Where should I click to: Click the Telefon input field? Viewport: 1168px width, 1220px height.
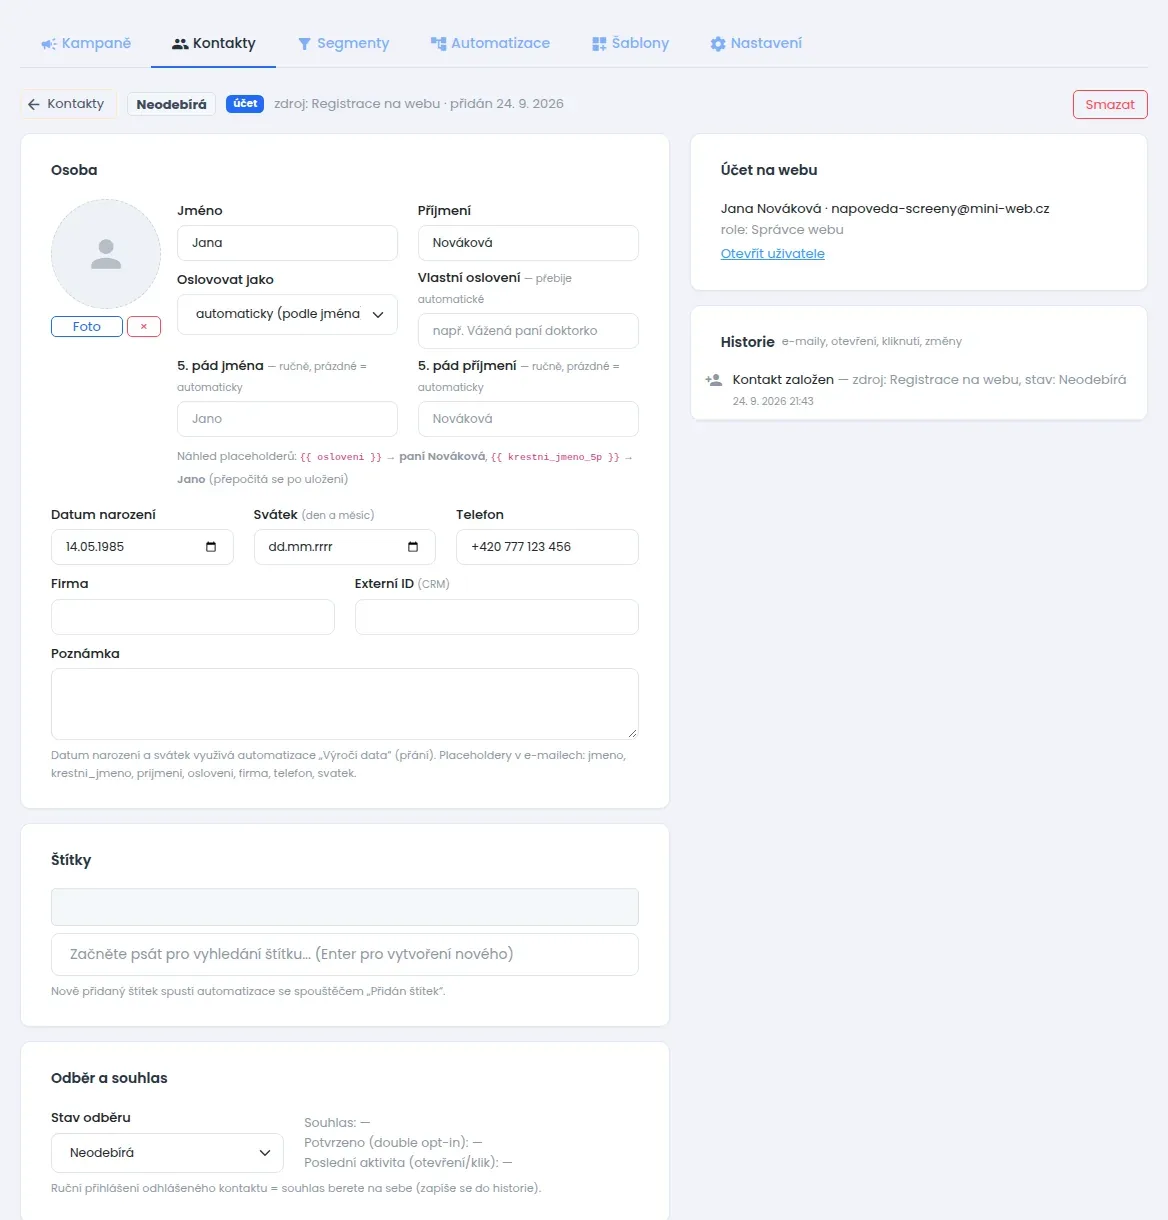(547, 547)
